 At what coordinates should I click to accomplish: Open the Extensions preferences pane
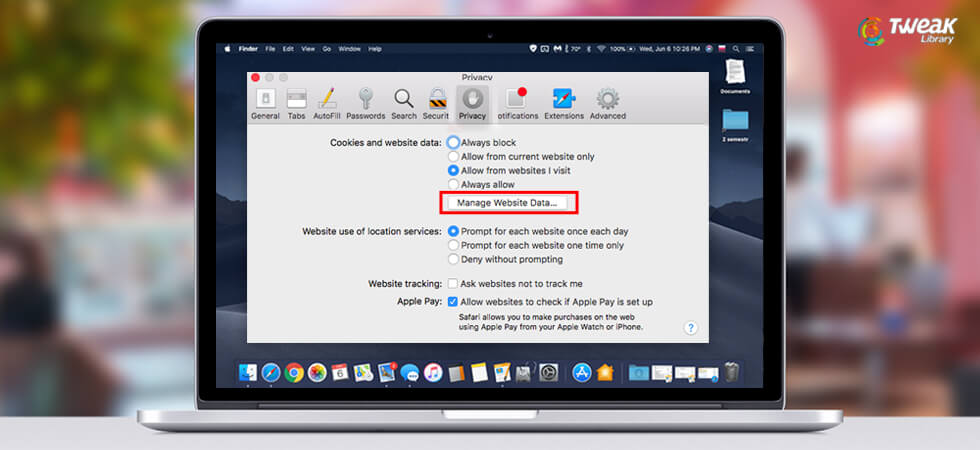click(564, 102)
